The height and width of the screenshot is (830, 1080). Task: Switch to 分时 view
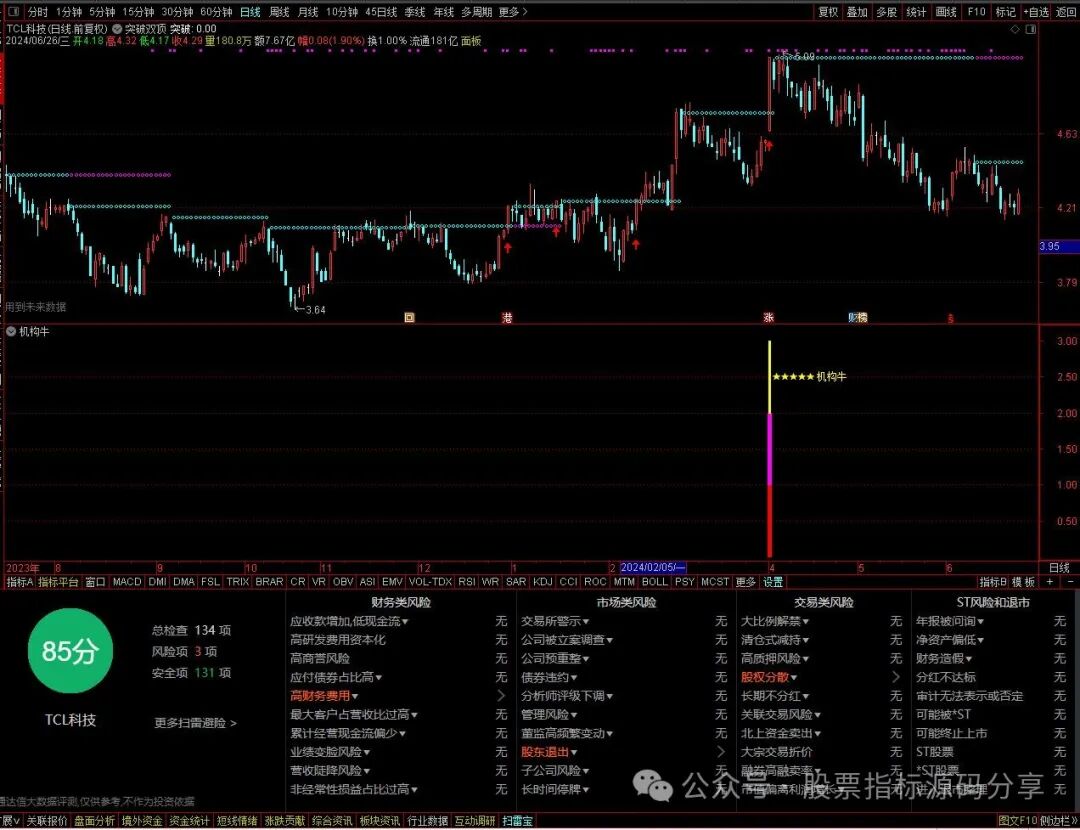pos(38,12)
